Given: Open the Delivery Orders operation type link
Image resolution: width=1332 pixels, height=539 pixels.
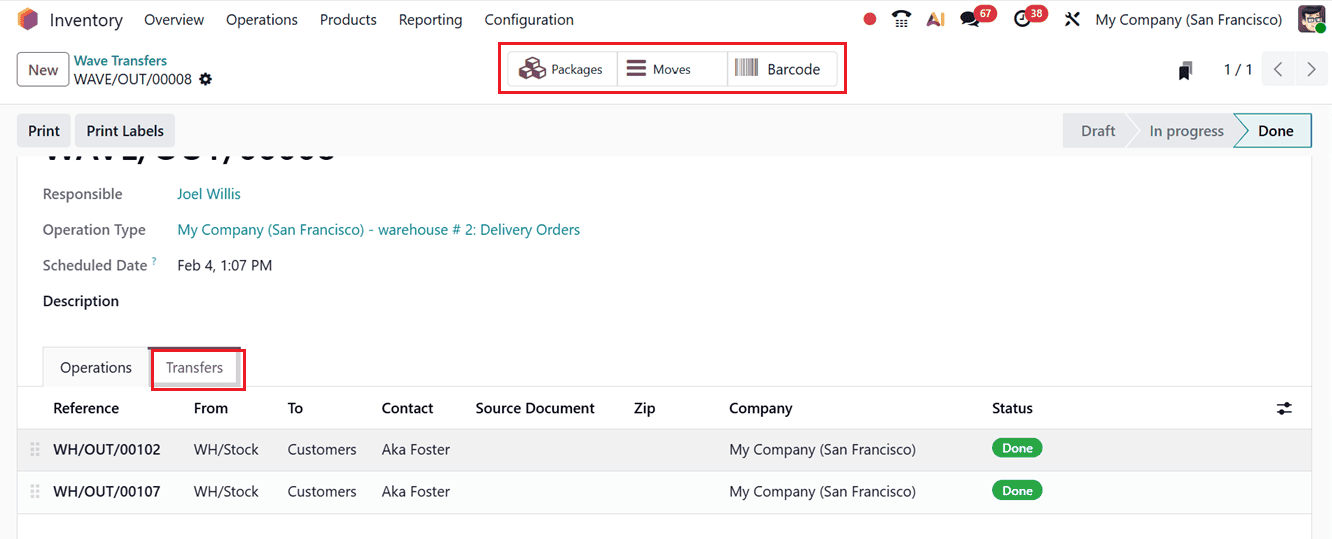Looking at the screenshot, I should [378, 230].
